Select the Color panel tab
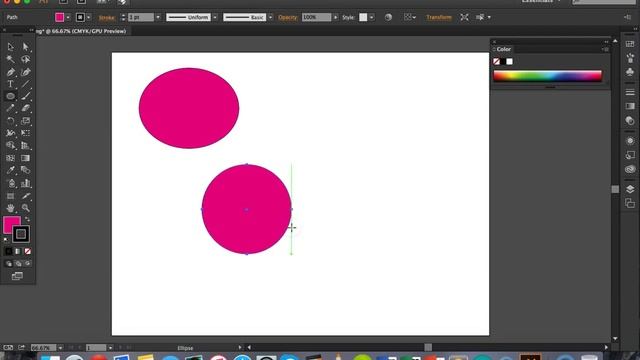 click(x=503, y=49)
